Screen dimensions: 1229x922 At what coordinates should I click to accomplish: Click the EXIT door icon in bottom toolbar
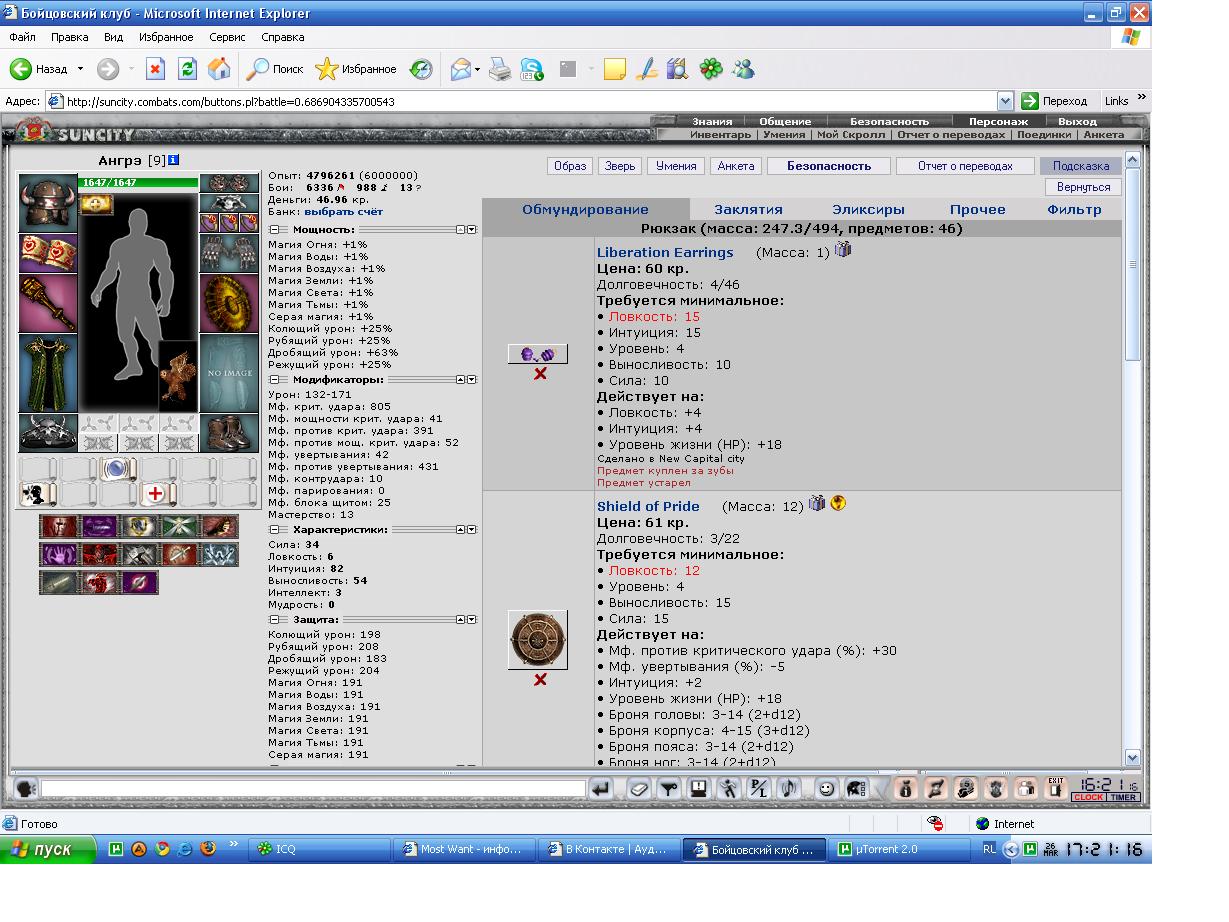click(1055, 789)
